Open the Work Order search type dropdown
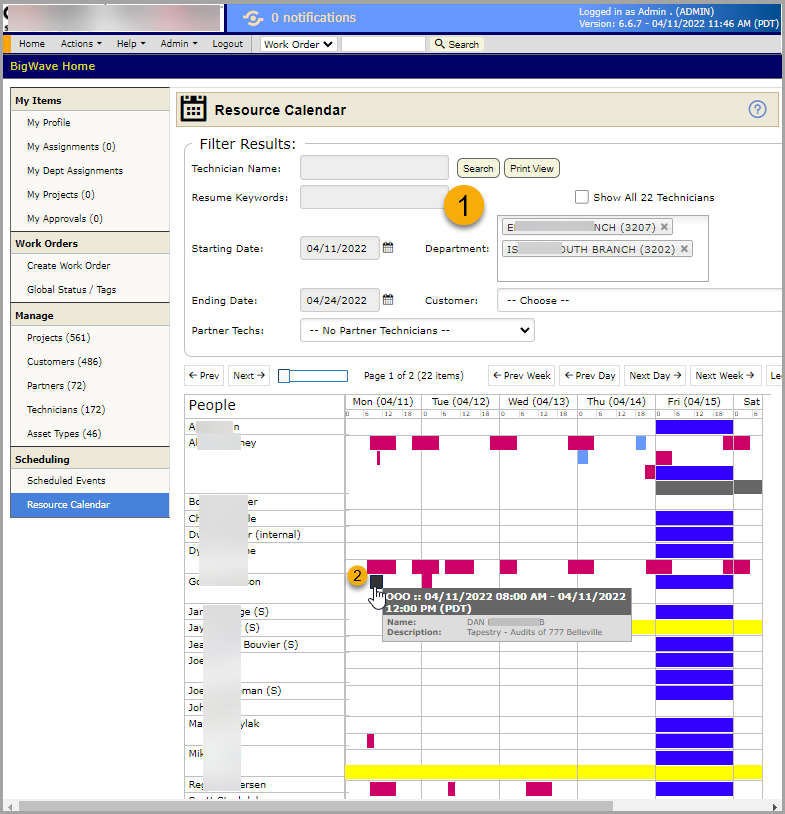The image size is (785, 814). pos(299,44)
